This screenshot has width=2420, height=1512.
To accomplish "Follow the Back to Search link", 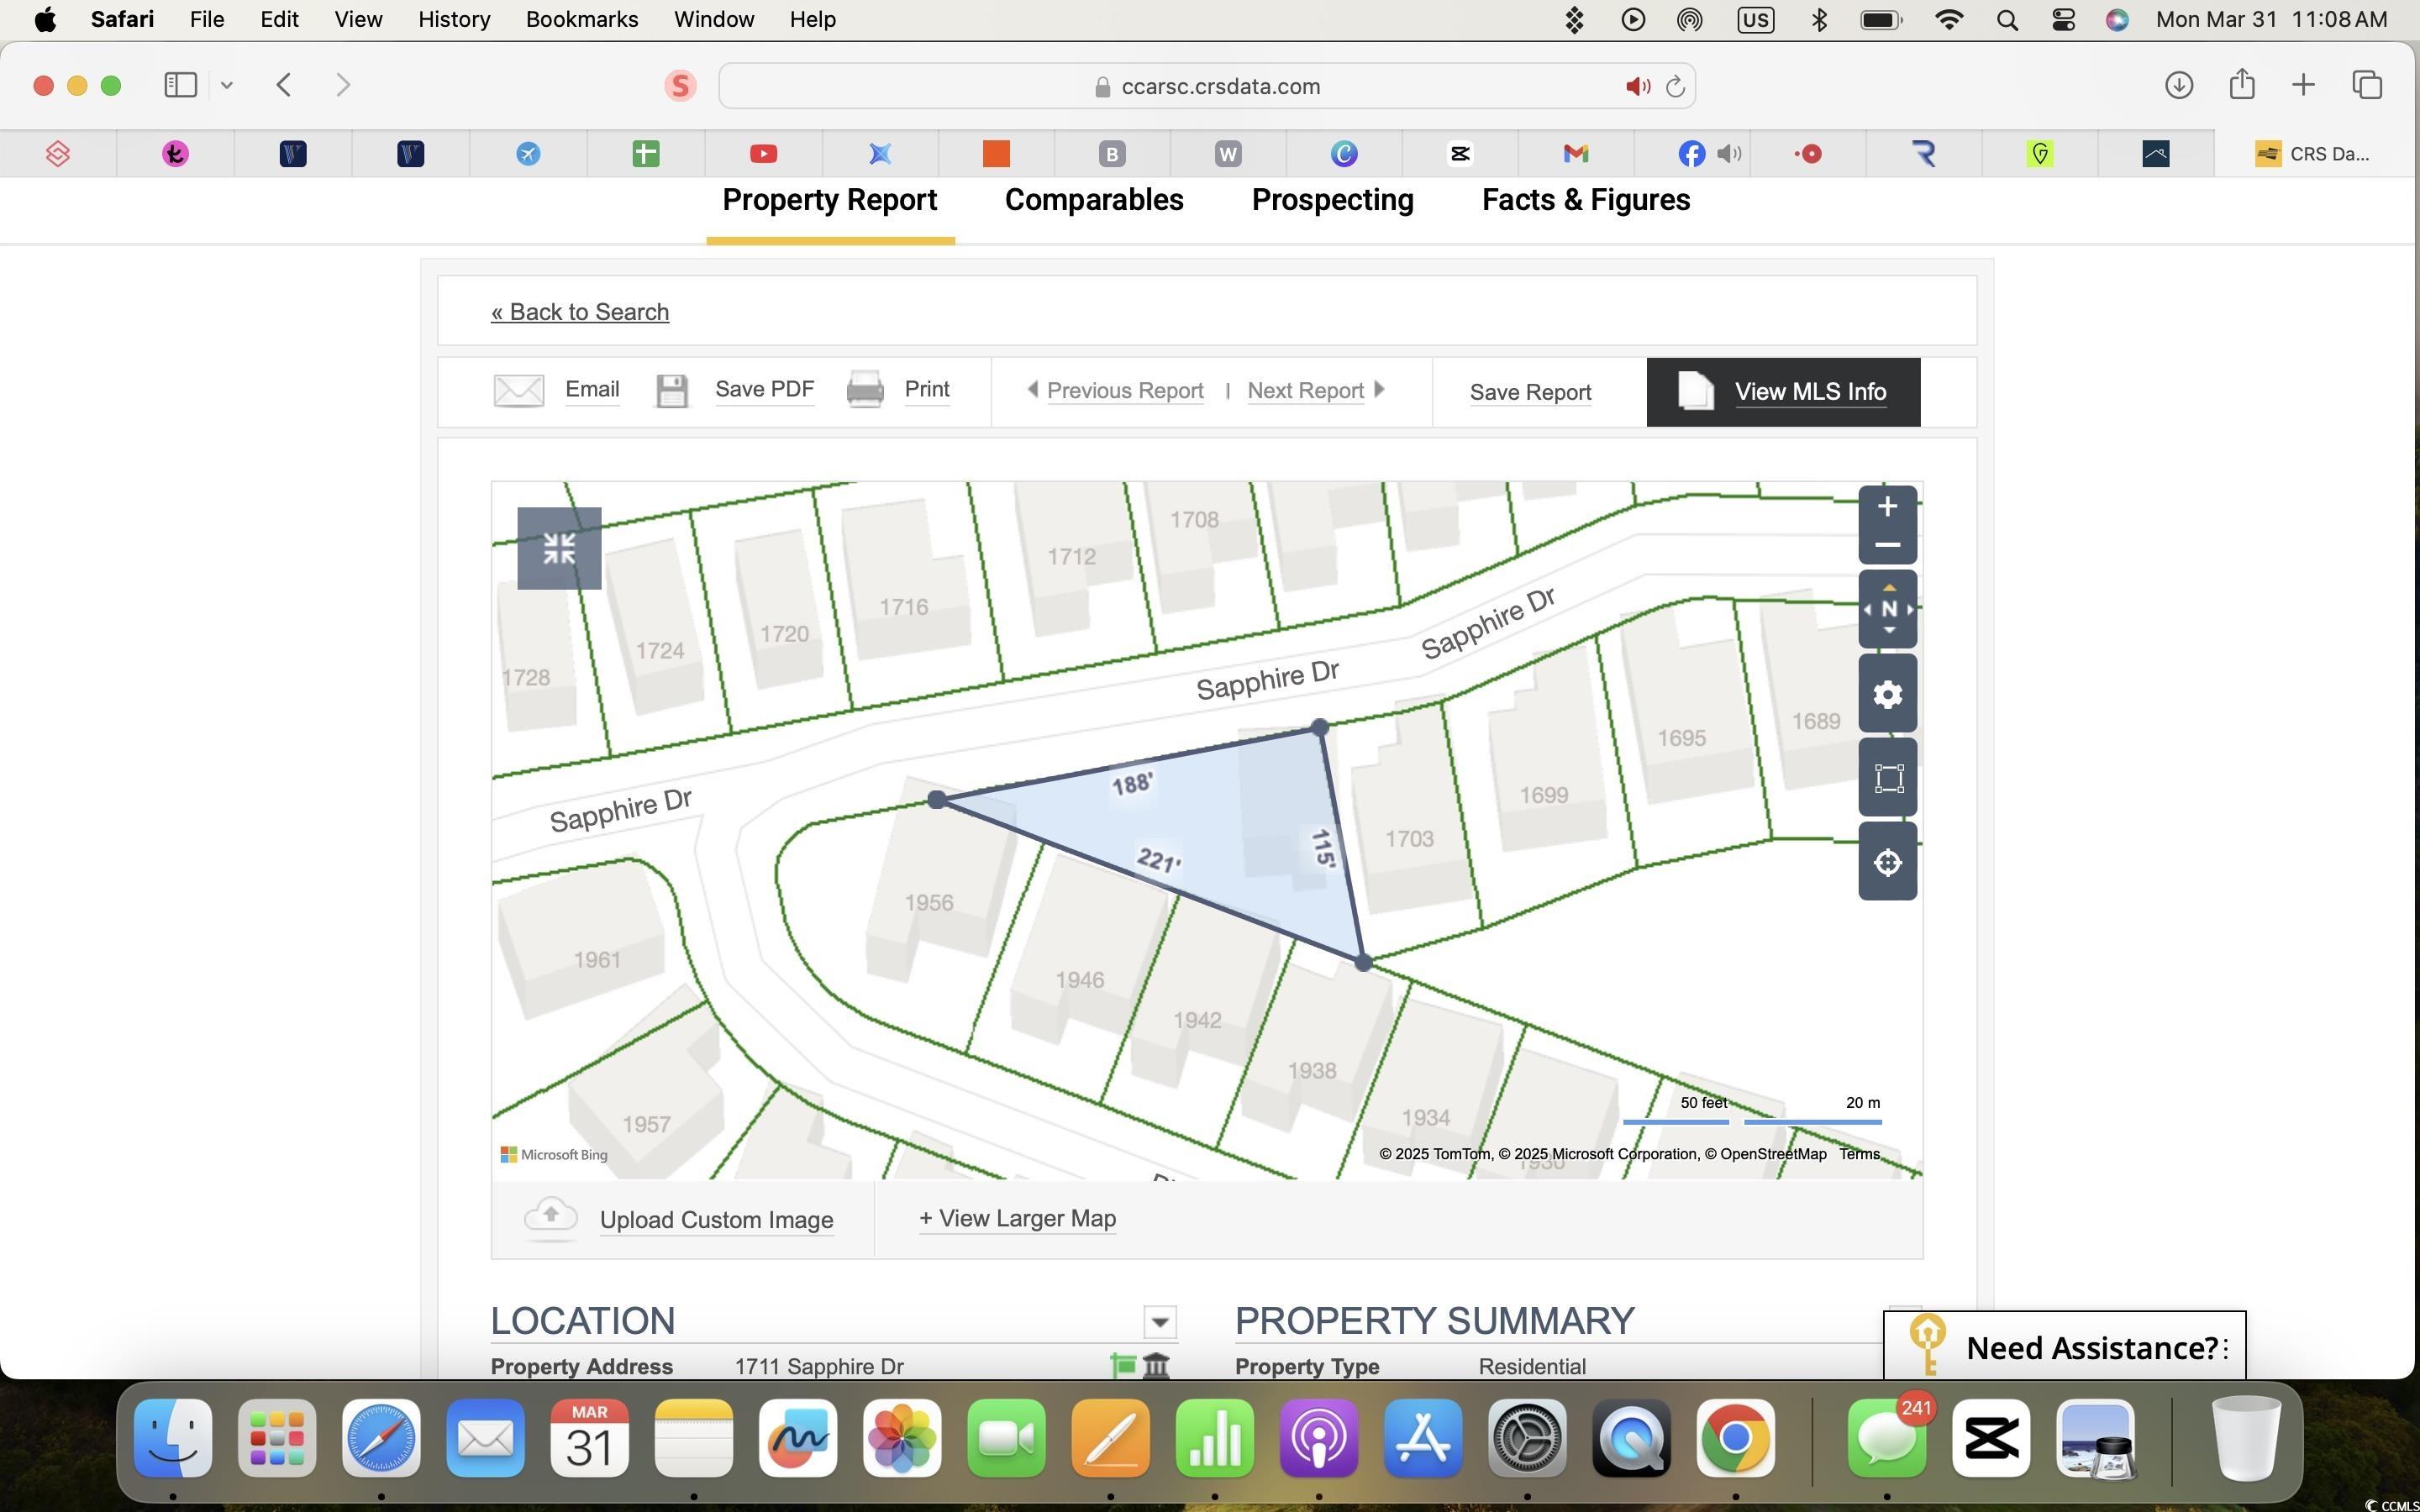I will pos(580,312).
